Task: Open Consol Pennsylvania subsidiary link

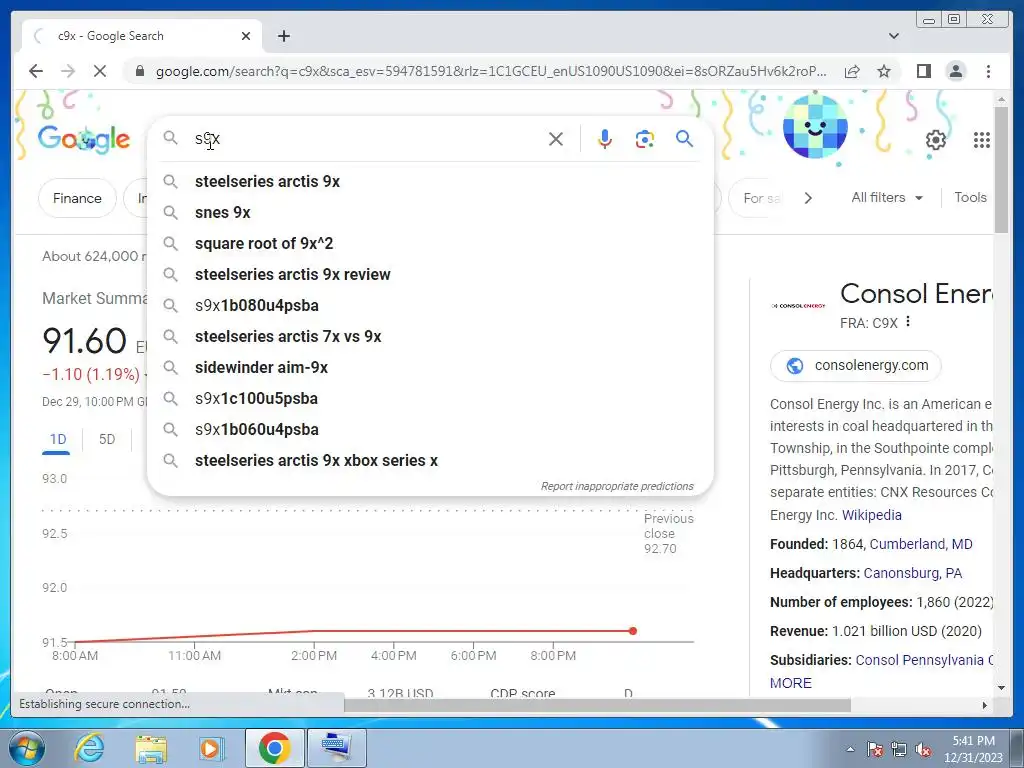Action: [x=924, y=660]
